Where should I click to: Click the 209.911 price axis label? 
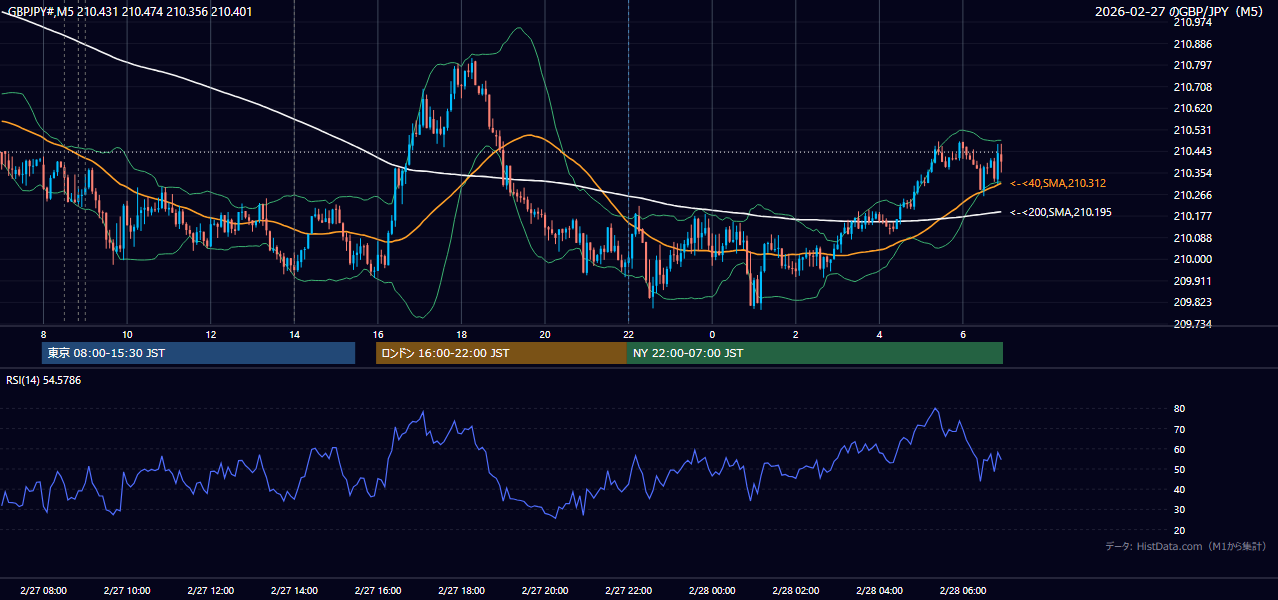tap(1192, 281)
